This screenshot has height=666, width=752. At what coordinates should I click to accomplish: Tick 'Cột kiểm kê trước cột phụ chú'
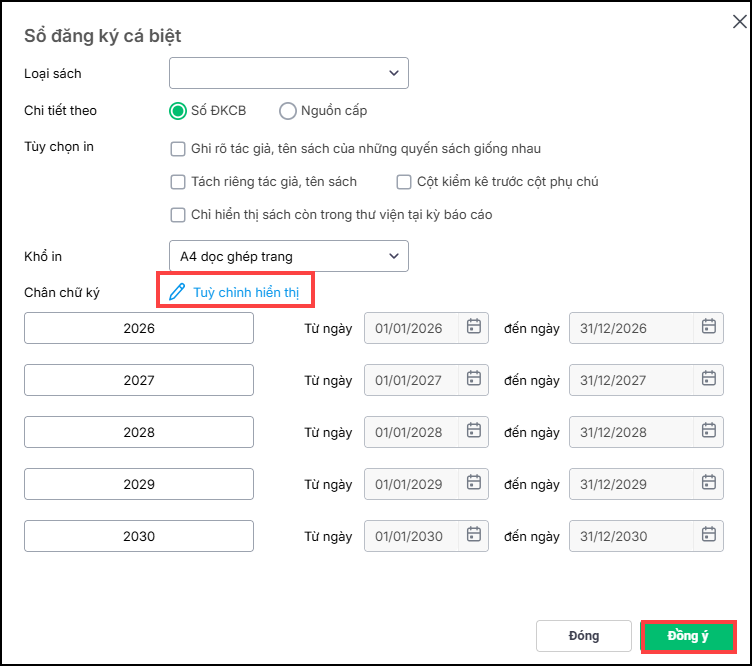pos(404,182)
